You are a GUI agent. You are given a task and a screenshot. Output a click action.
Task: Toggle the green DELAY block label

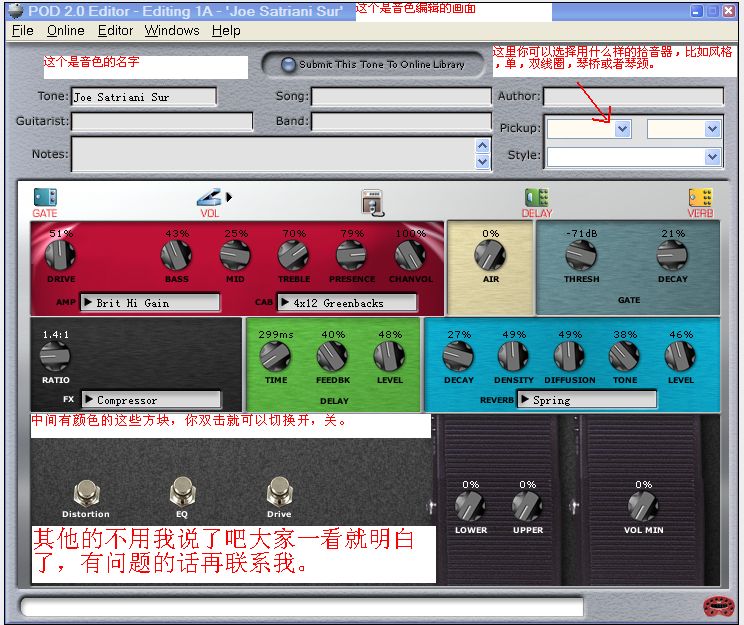pyautogui.click(x=334, y=401)
